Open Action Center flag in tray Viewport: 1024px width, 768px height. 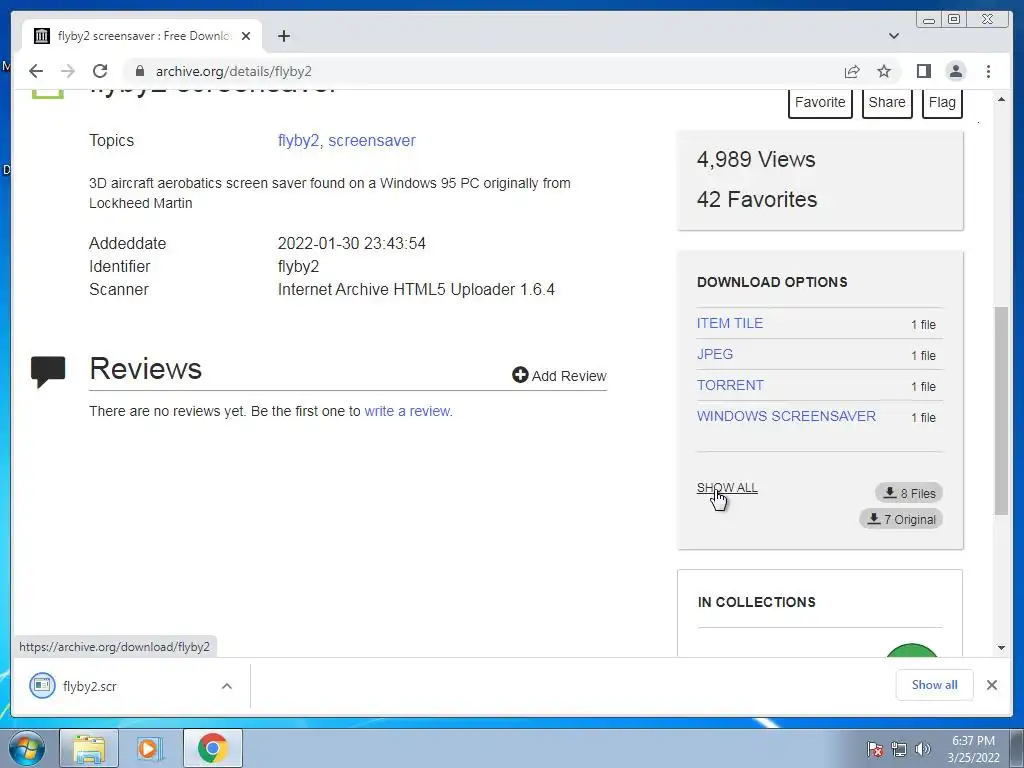(875, 749)
